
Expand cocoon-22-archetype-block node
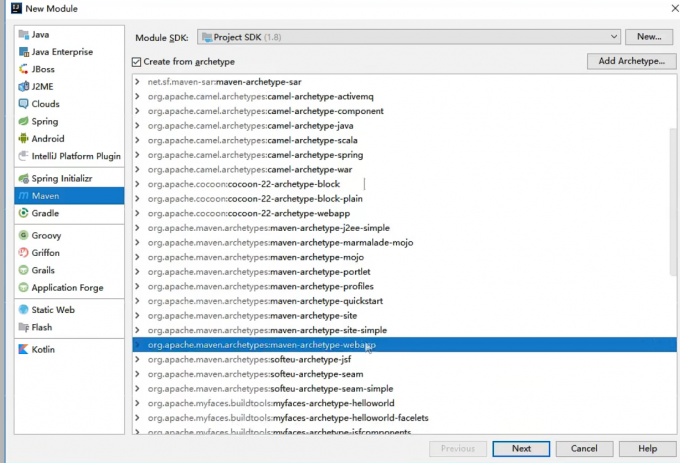coord(137,184)
